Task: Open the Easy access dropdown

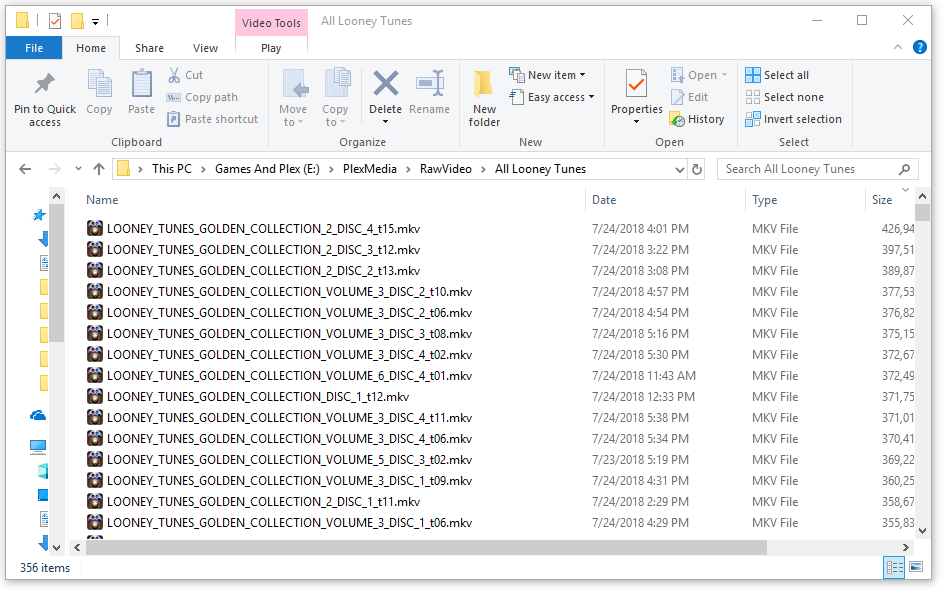Action: pyautogui.click(x=551, y=97)
